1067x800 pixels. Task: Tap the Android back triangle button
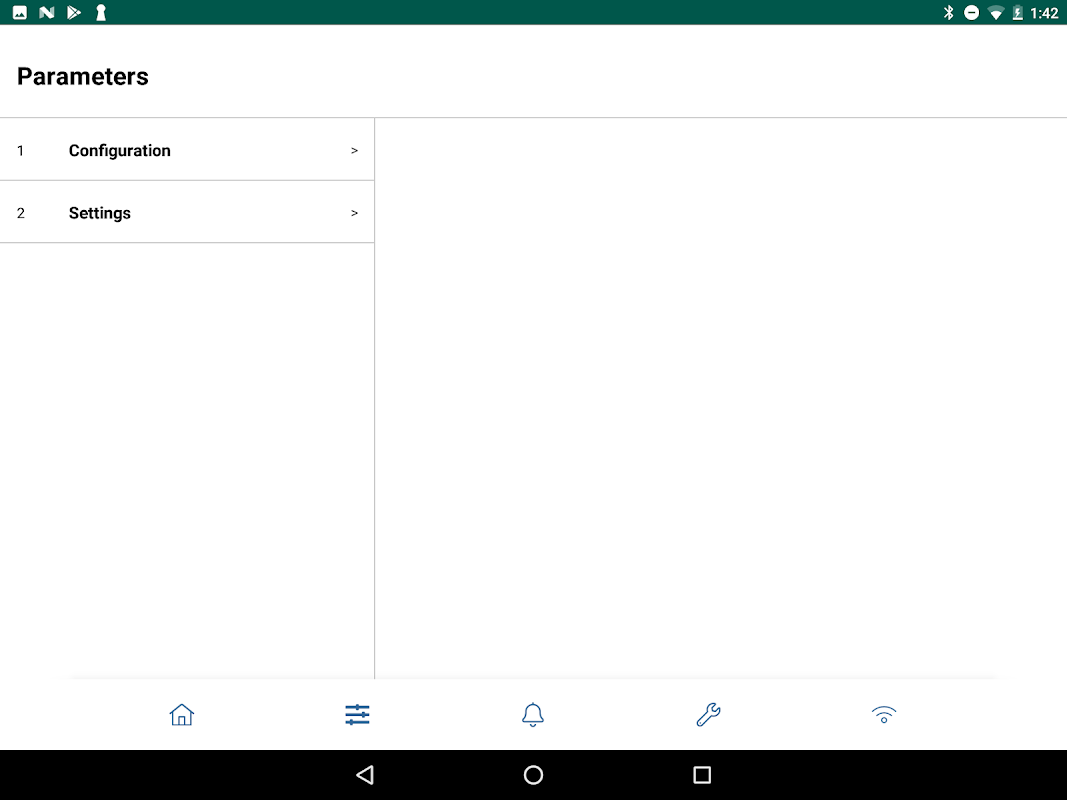tap(365, 775)
